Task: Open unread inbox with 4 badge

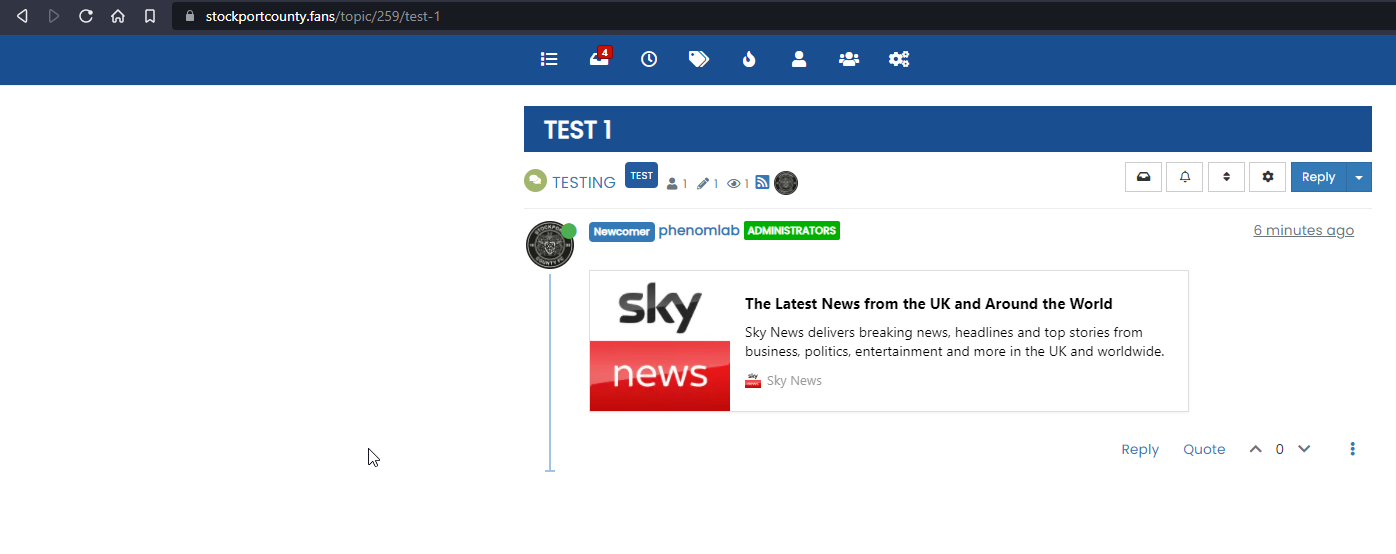Action: [x=599, y=59]
